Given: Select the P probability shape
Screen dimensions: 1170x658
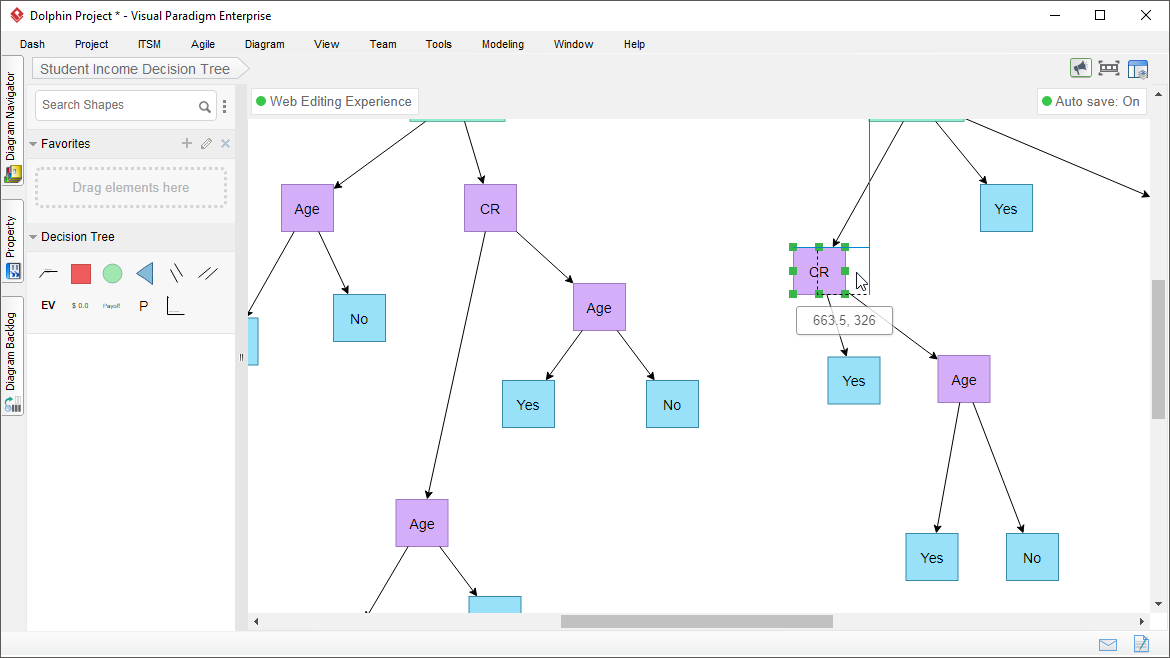Looking at the screenshot, I should coord(143,306).
